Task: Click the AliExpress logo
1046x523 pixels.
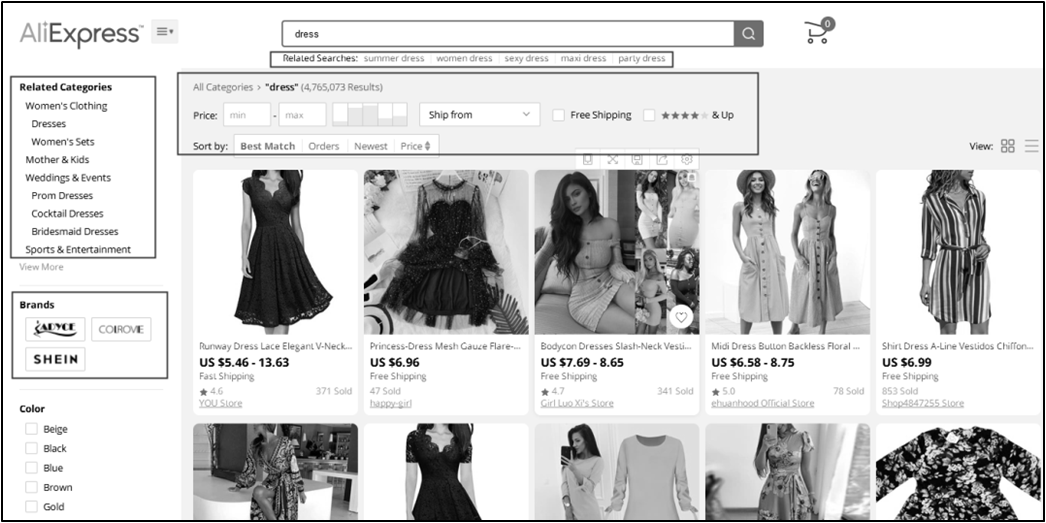Action: (x=81, y=33)
